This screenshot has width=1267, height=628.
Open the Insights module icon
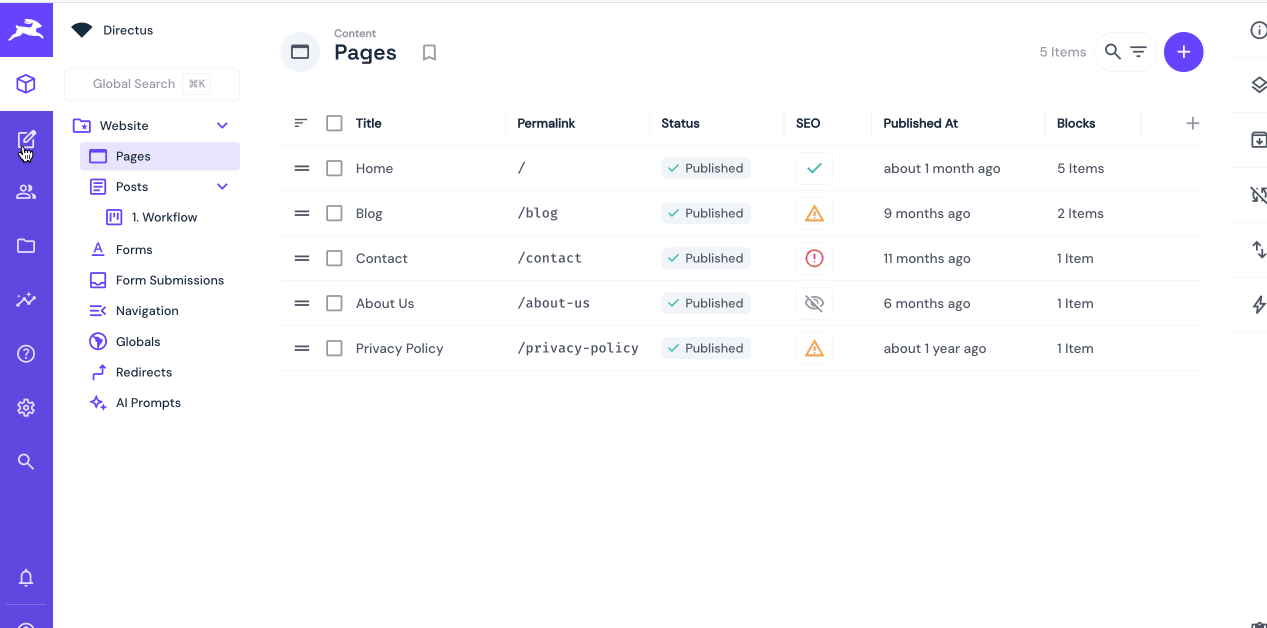point(26,300)
